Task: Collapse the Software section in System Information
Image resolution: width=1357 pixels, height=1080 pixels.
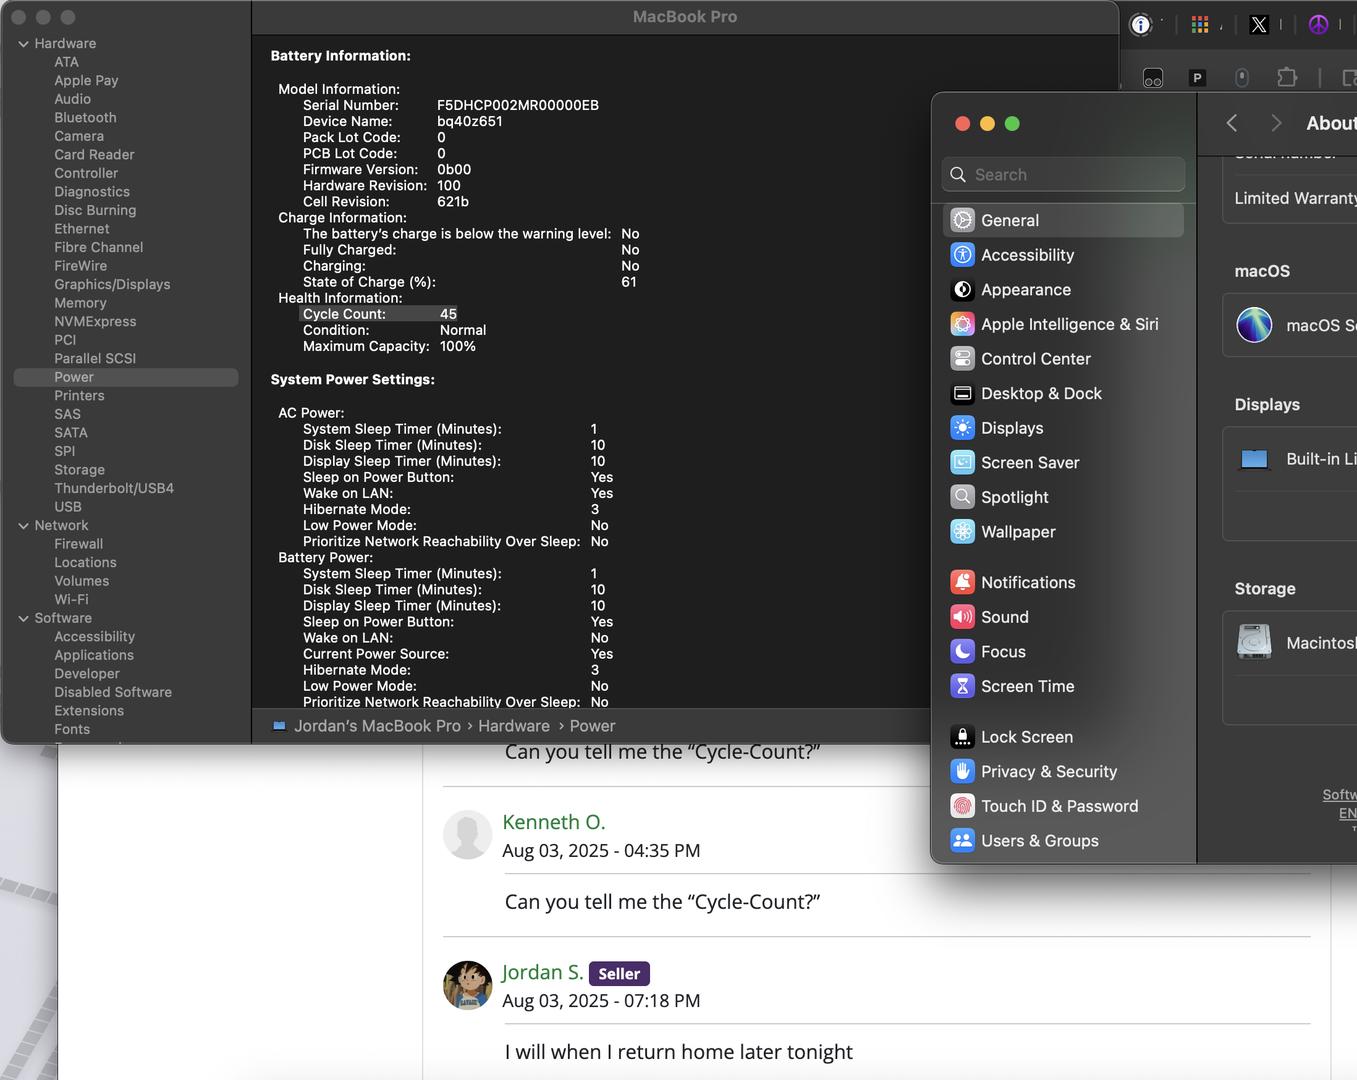Action: 23,619
